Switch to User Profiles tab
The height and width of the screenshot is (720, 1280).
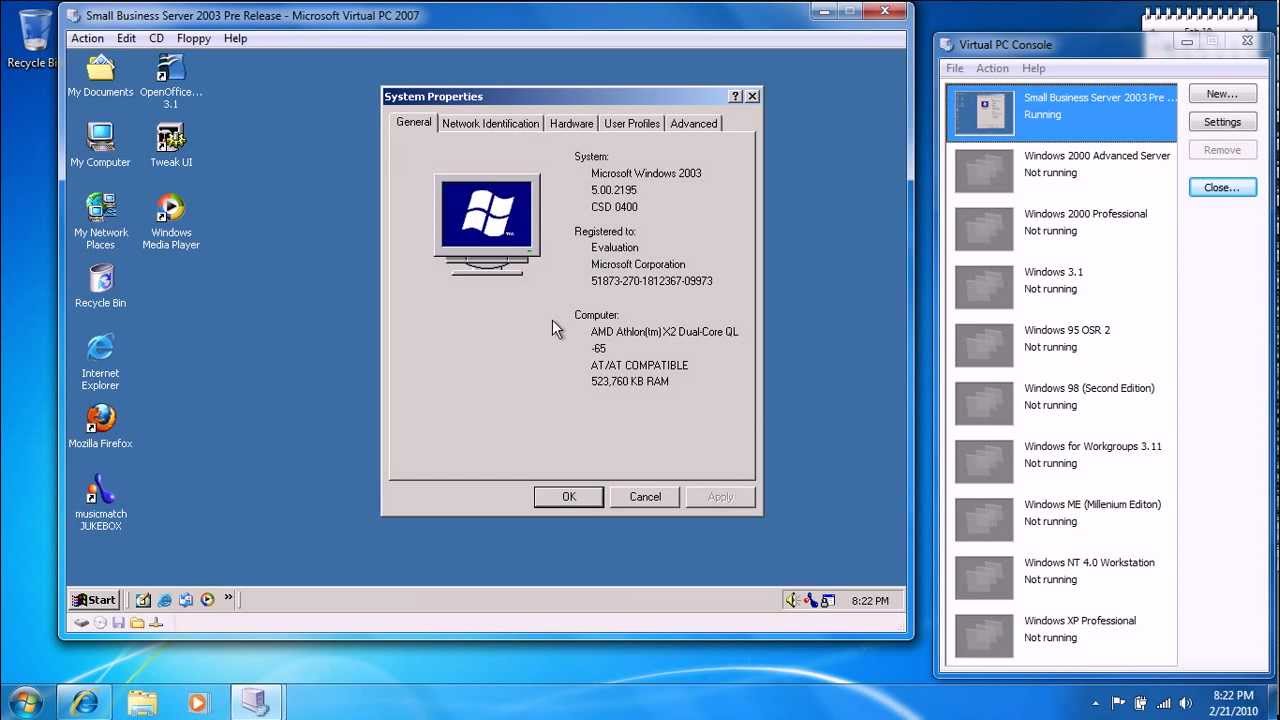(632, 123)
